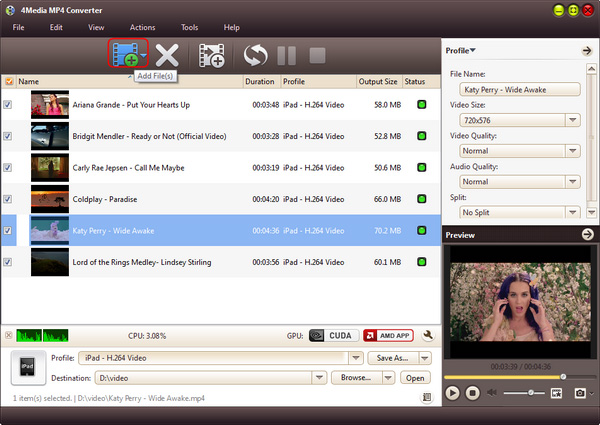Screen dimensions: 600x425
Task: Open the Edit menu
Action: [x=56, y=28]
